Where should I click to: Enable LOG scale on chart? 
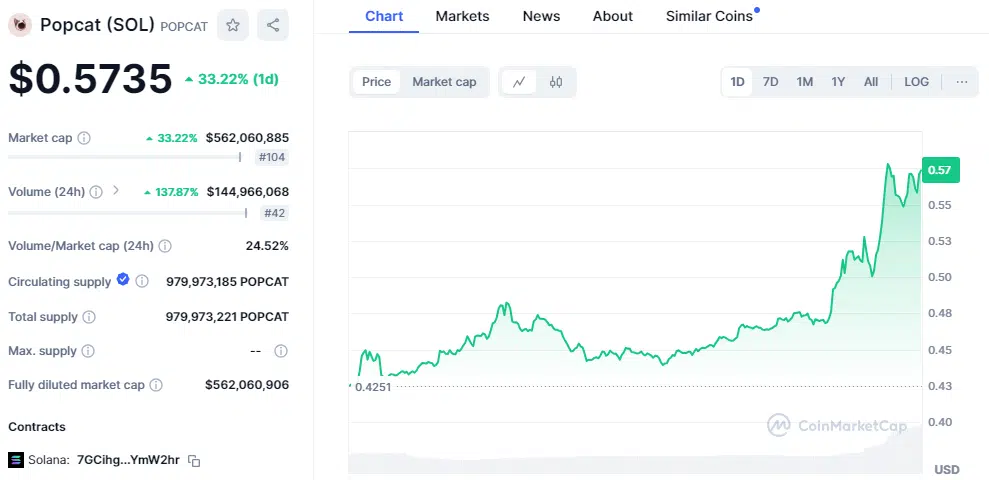click(x=916, y=82)
